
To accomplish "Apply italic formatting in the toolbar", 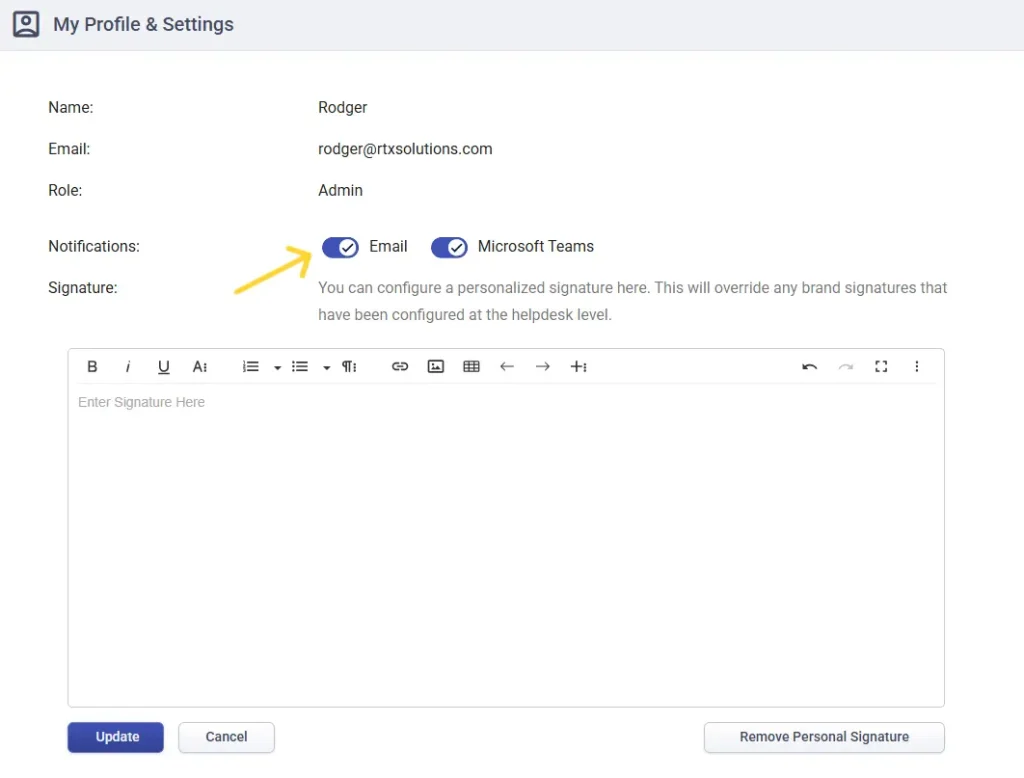I will [128, 367].
